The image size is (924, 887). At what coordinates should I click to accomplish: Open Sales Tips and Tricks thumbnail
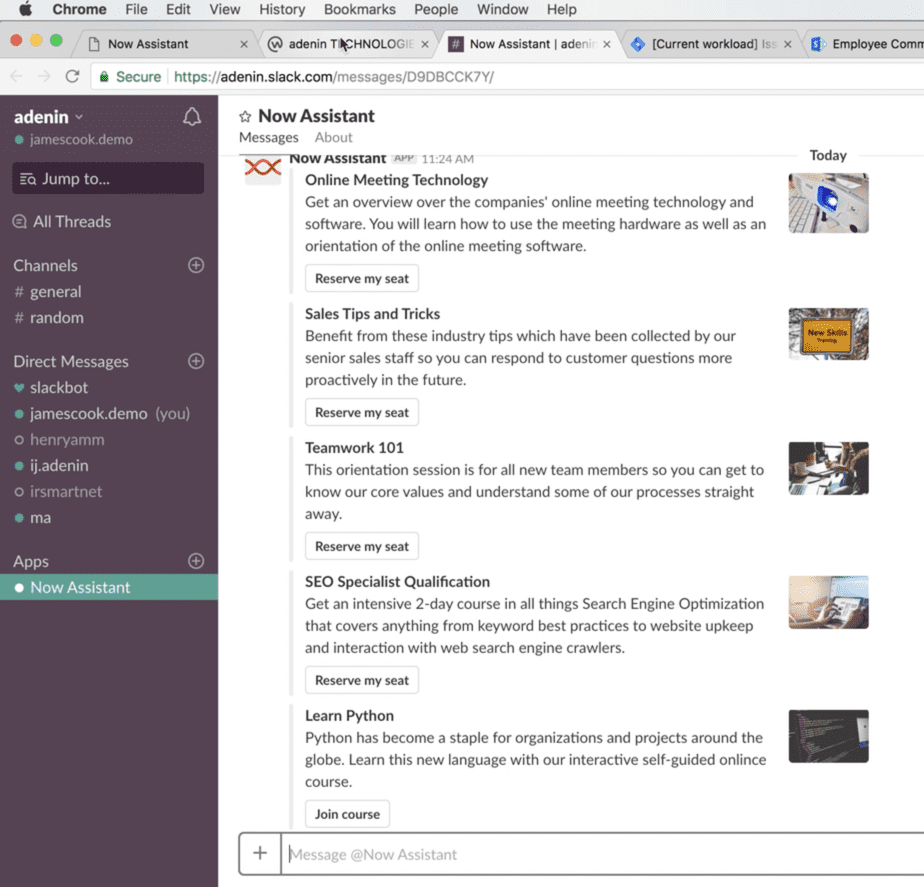point(829,334)
